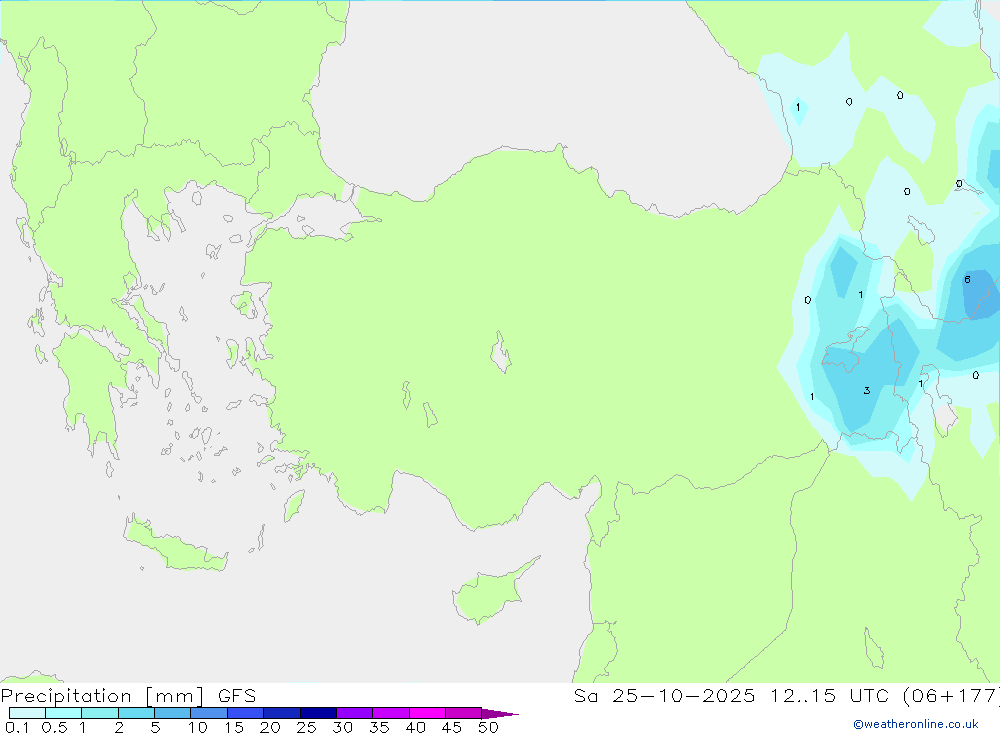
Task: Click the "3" precipitation value on map
Action: point(867,390)
